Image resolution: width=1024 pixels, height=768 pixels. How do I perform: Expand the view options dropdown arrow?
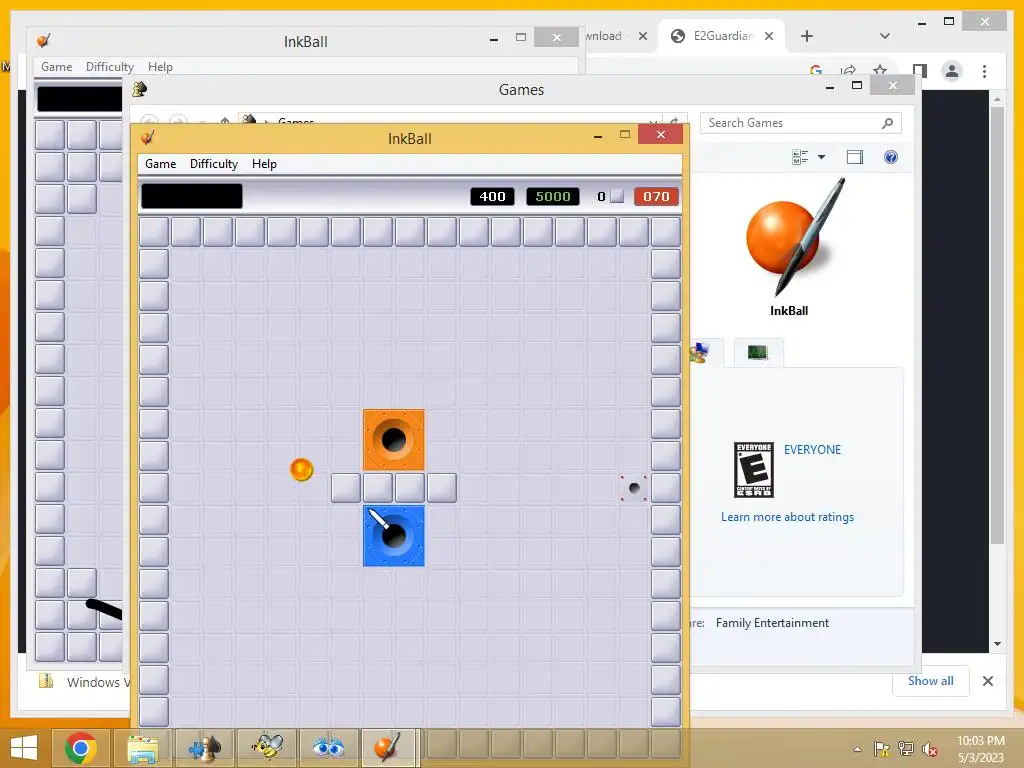822,157
